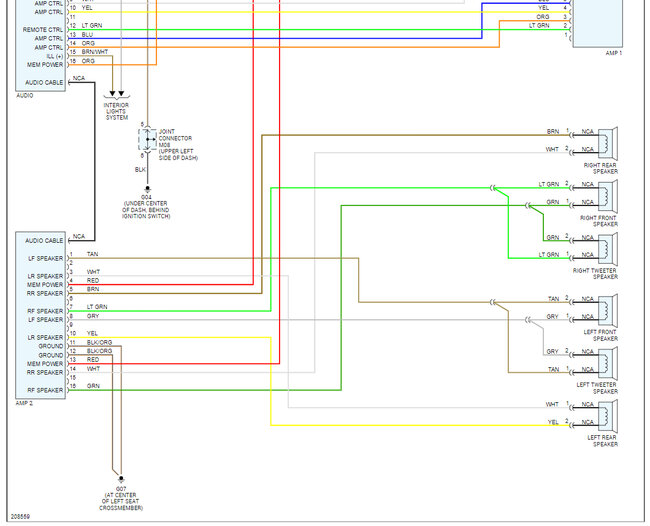Click the 'AMP 2' caption below the box
The image size is (650, 526).
(x=24, y=403)
